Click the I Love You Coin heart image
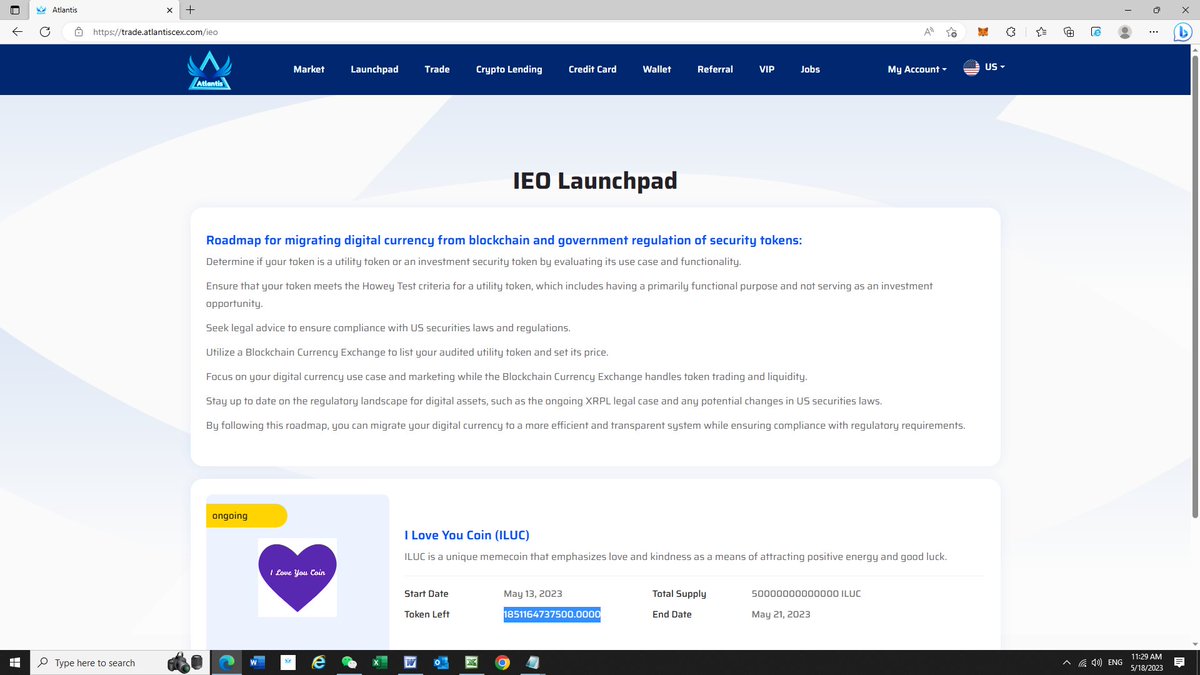 coord(297,577)
